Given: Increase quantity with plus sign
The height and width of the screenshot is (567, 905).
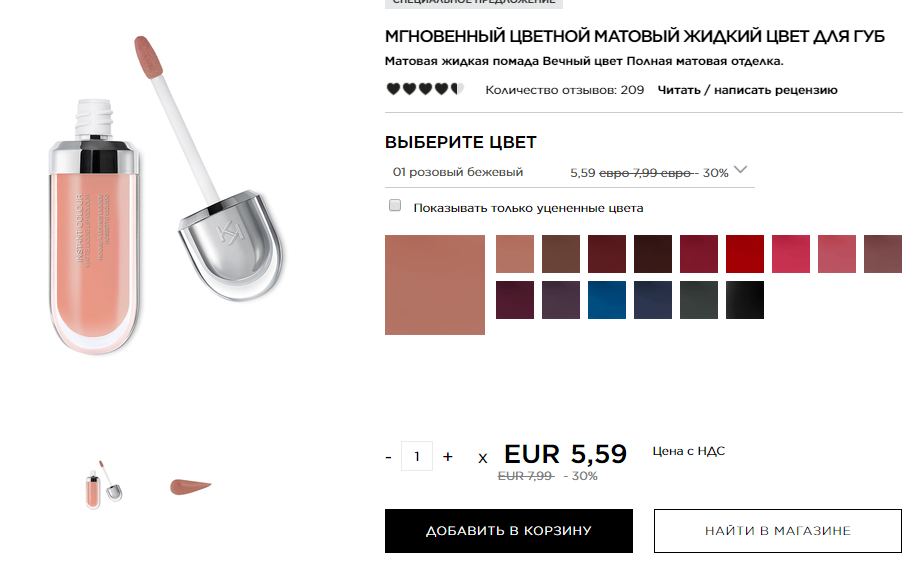Looking at the screenshot, I should tap(447, 457).
